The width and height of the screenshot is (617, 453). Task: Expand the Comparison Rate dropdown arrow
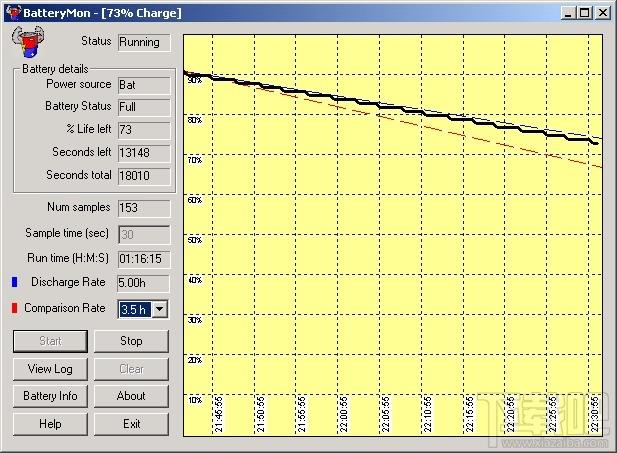[159, 309]
